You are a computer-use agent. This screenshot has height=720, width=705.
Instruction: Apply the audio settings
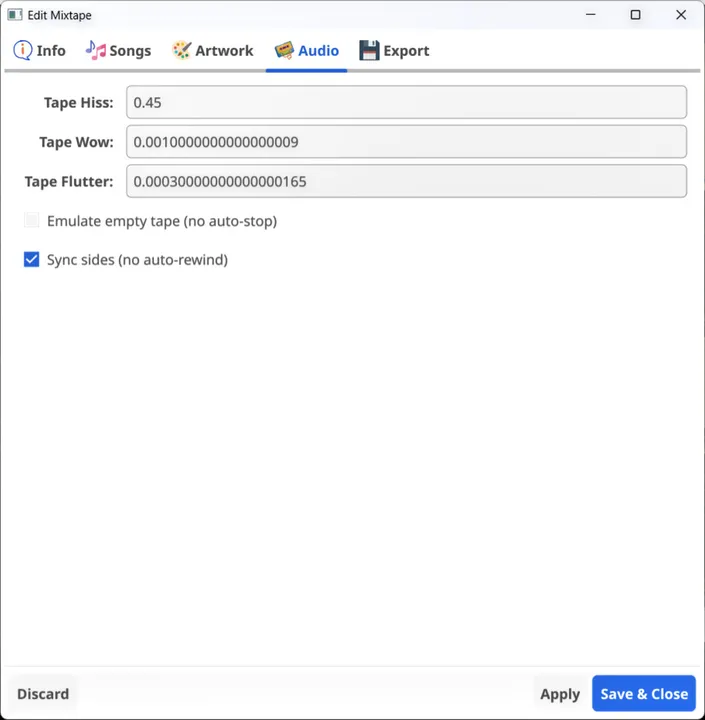click(x=560, y=693)
